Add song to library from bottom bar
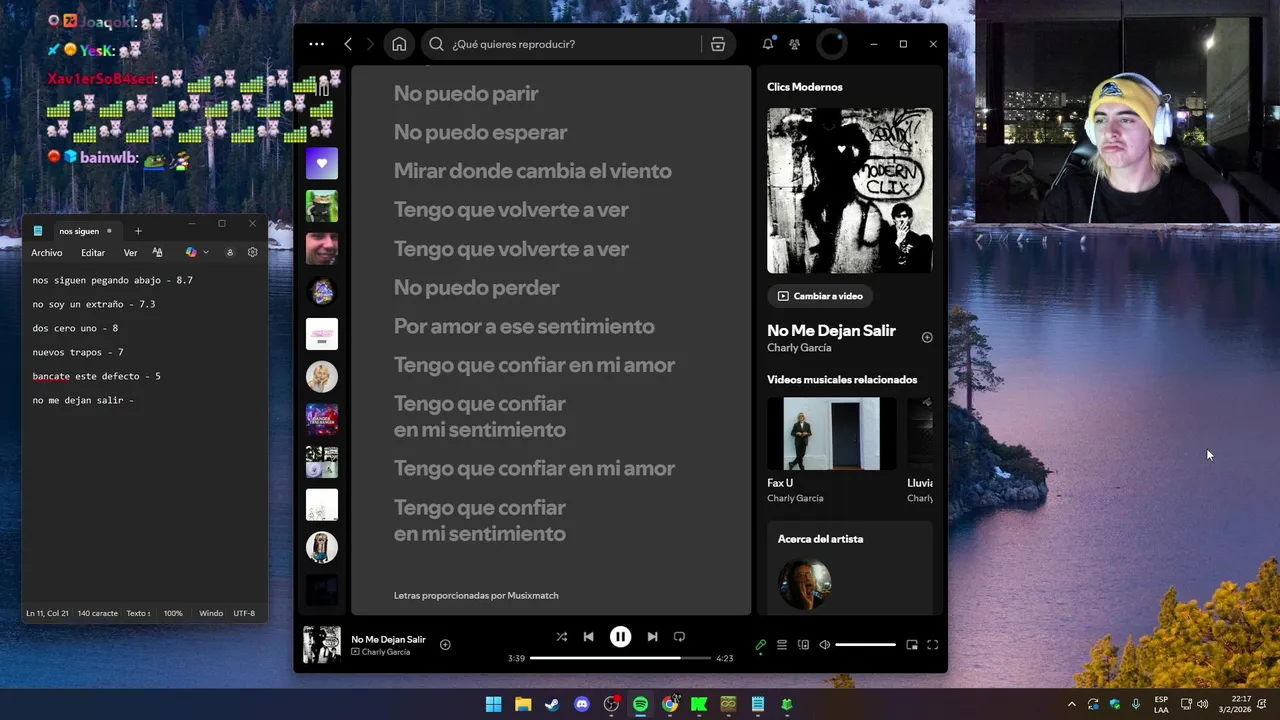This screenshot has height=720, width=1280. (445, 645)
